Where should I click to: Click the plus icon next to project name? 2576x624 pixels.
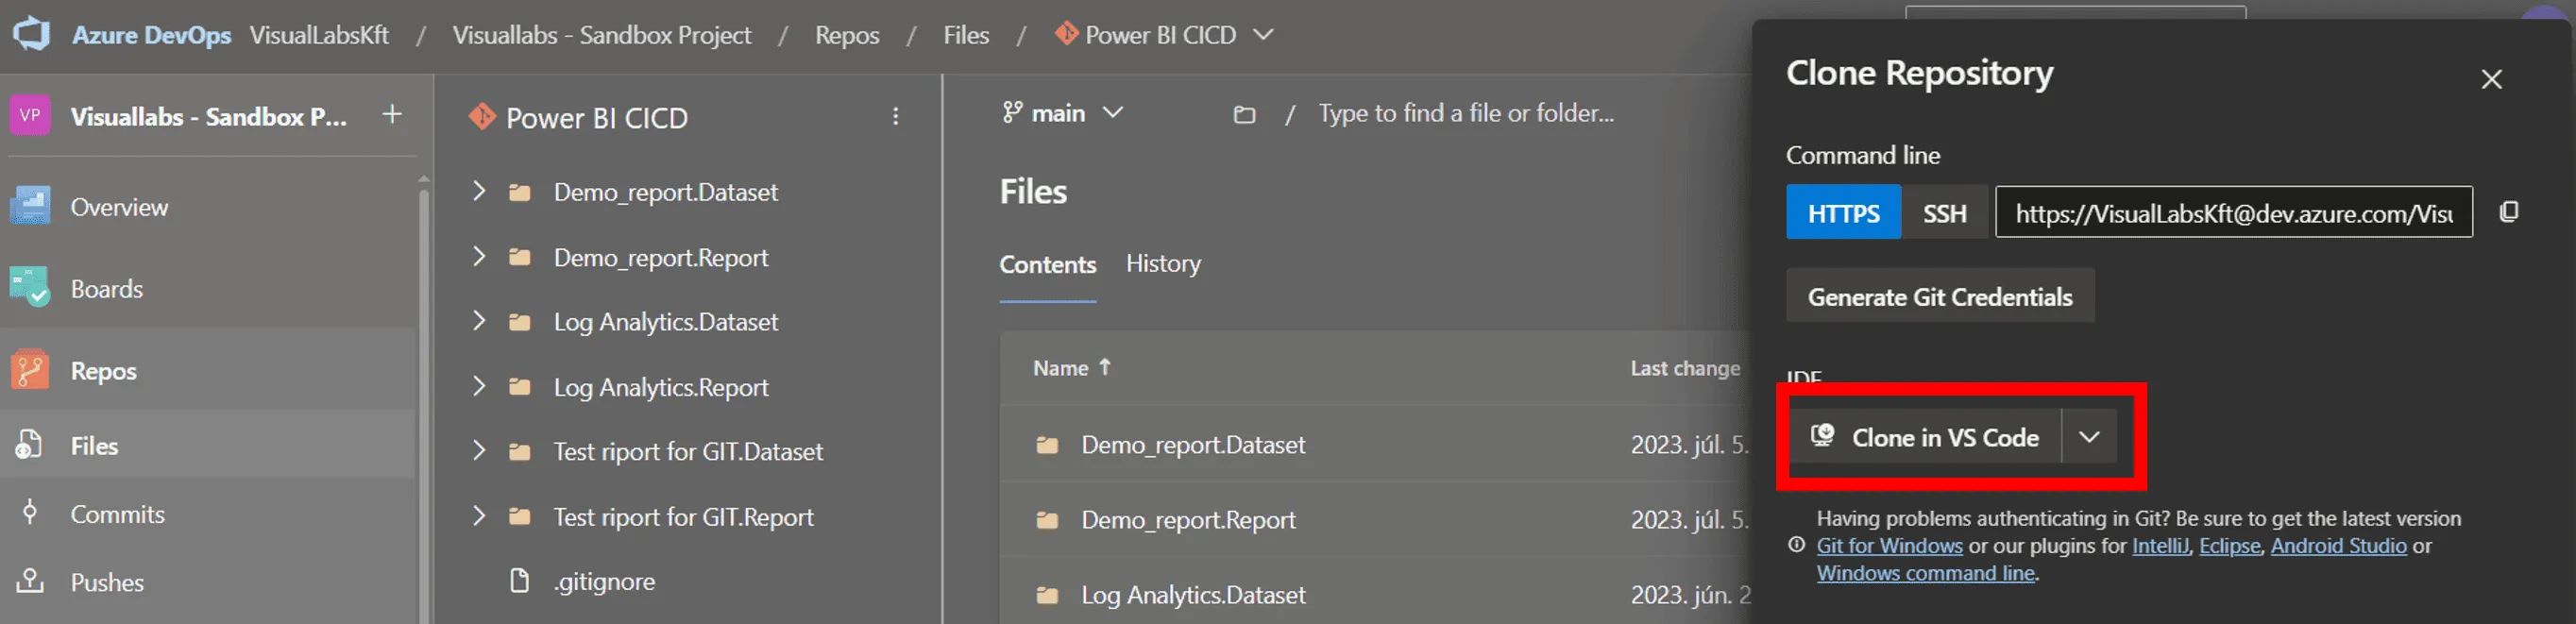click(x=392, y=115)
